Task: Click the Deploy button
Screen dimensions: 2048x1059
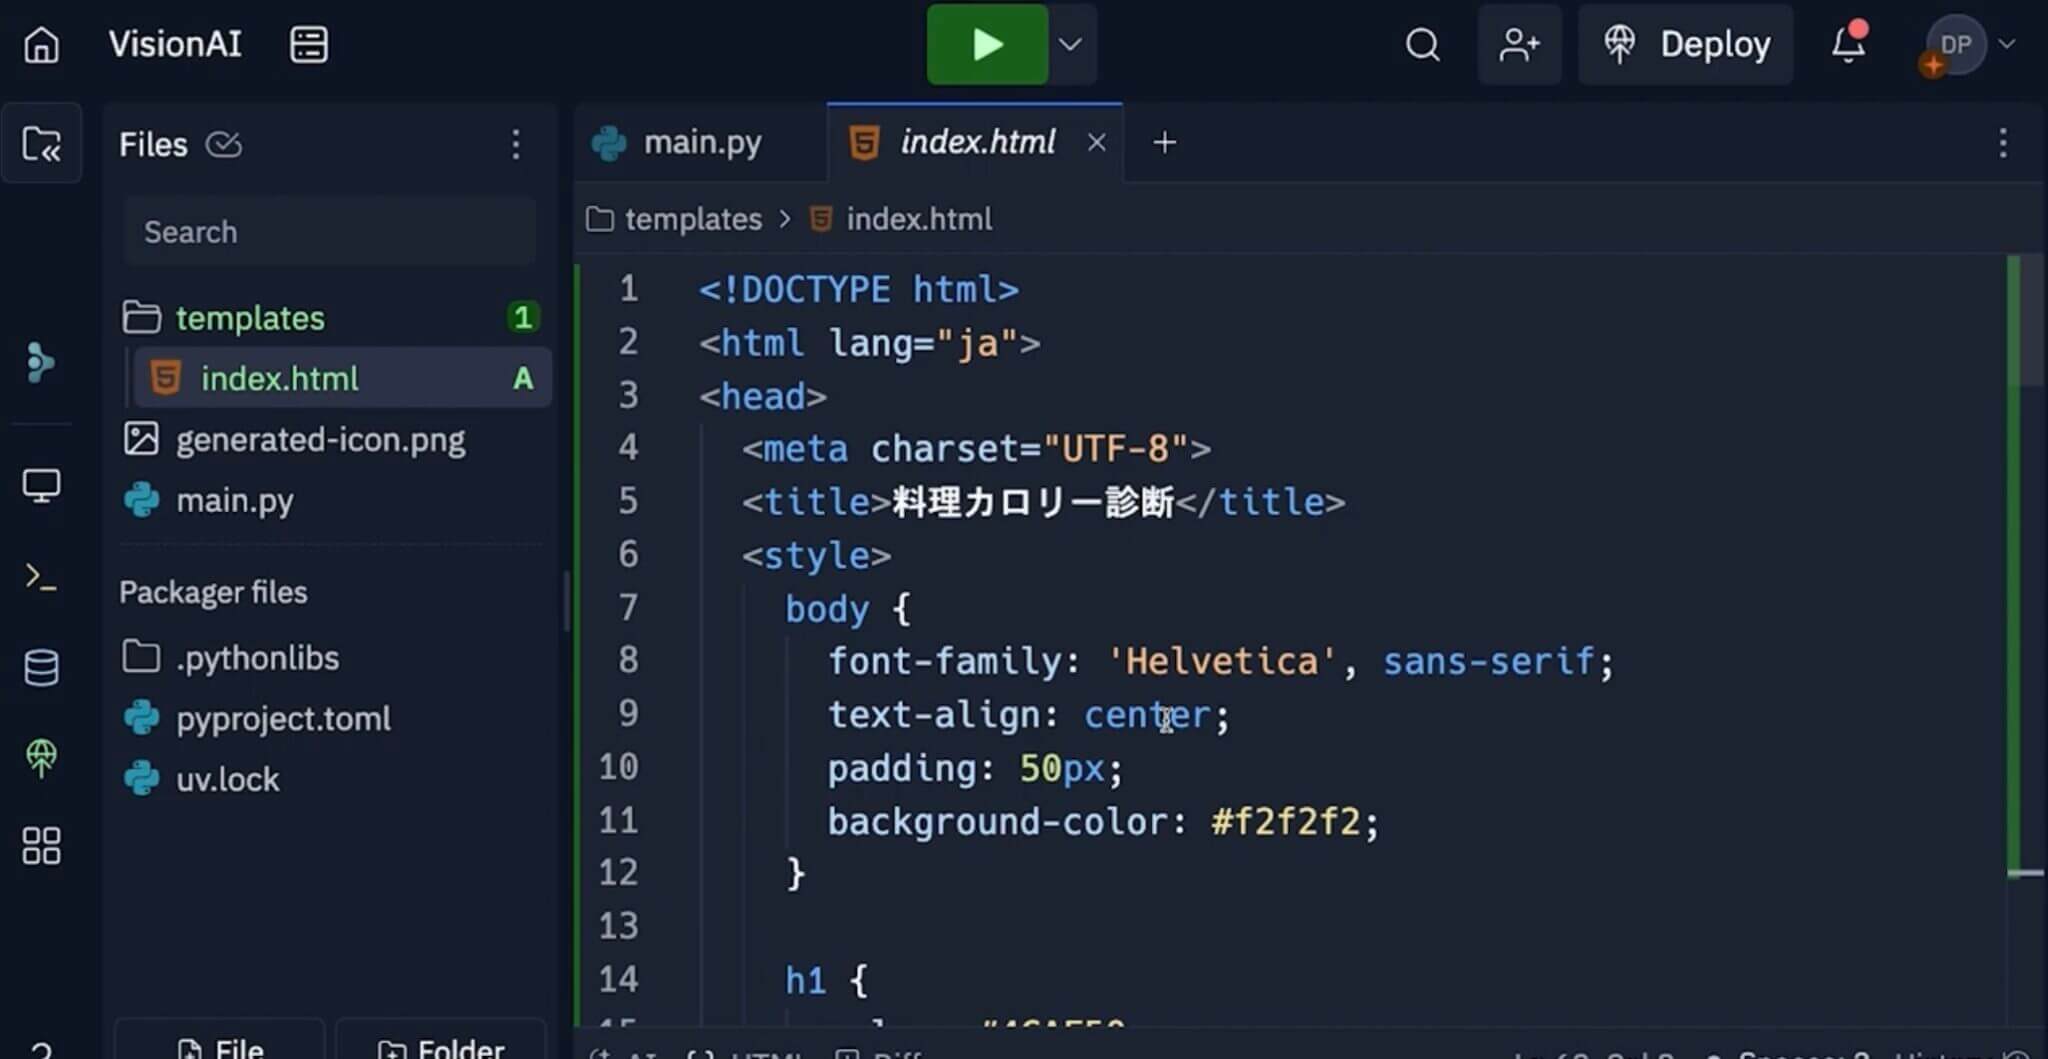Action: [x=1686, y=45]
